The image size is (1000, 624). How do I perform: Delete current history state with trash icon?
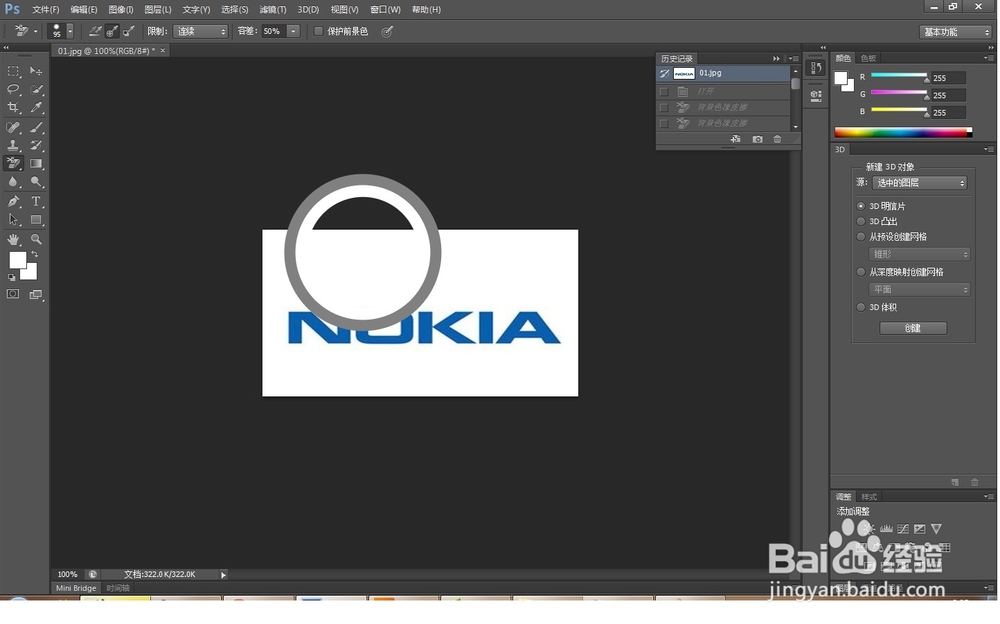click(x=777, y=139)
